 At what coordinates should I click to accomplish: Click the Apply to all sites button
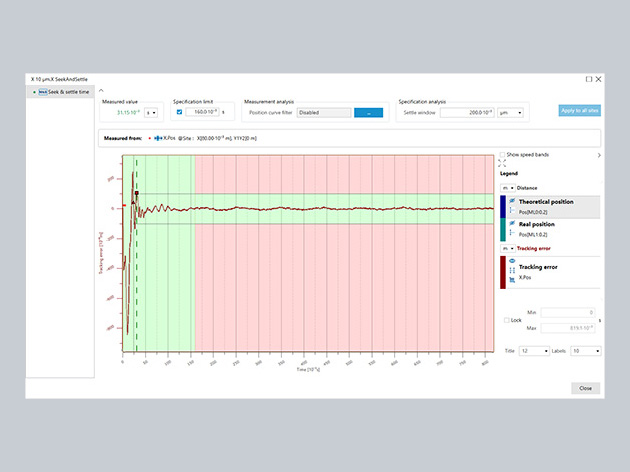pos(579,110)
